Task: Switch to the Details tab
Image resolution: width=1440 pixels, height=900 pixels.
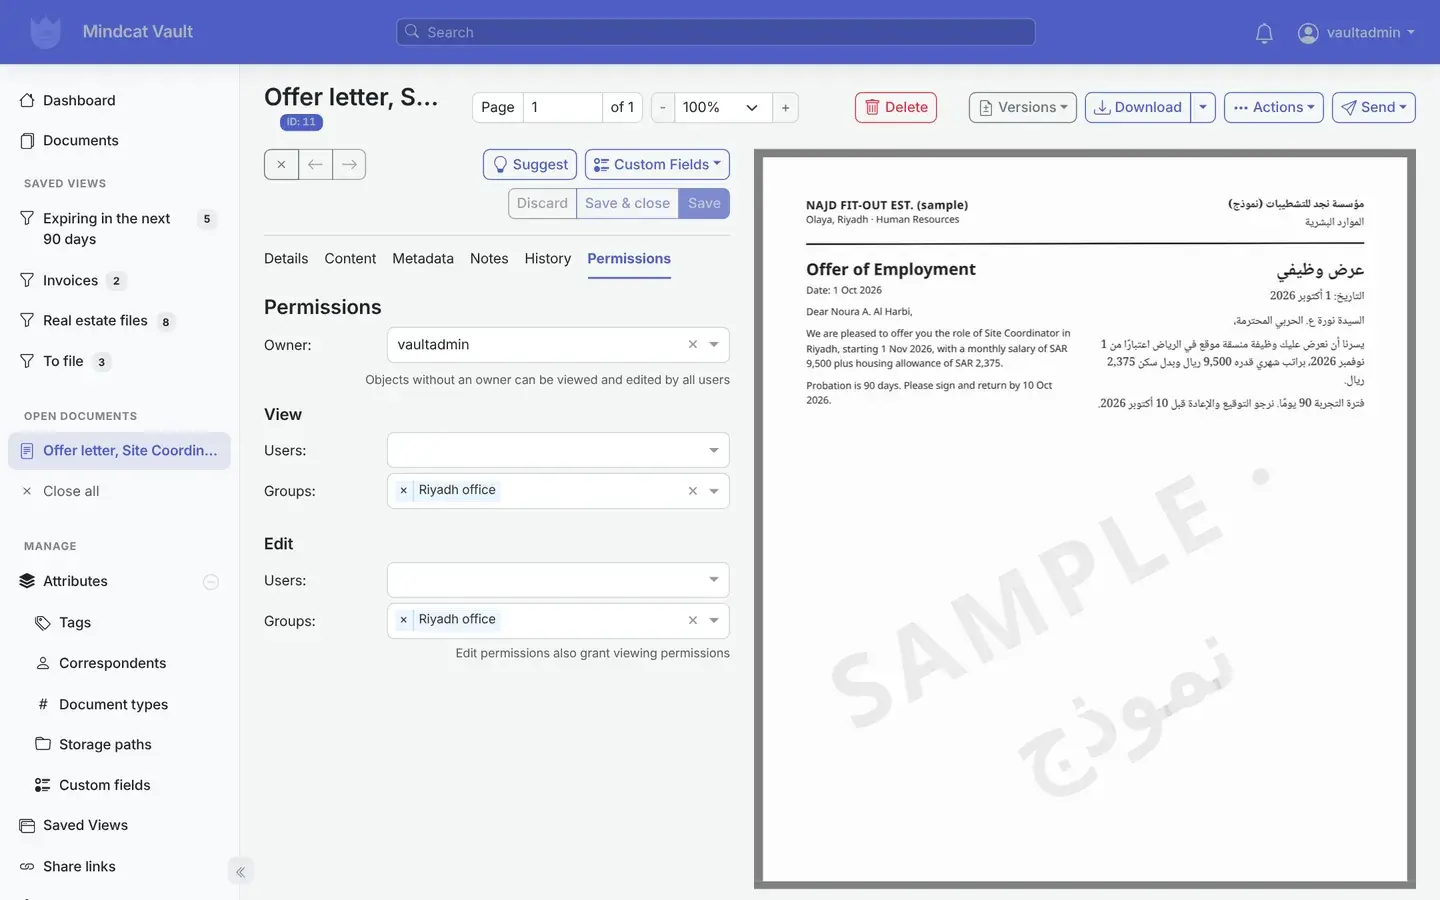Action: [x=286, y=258]
